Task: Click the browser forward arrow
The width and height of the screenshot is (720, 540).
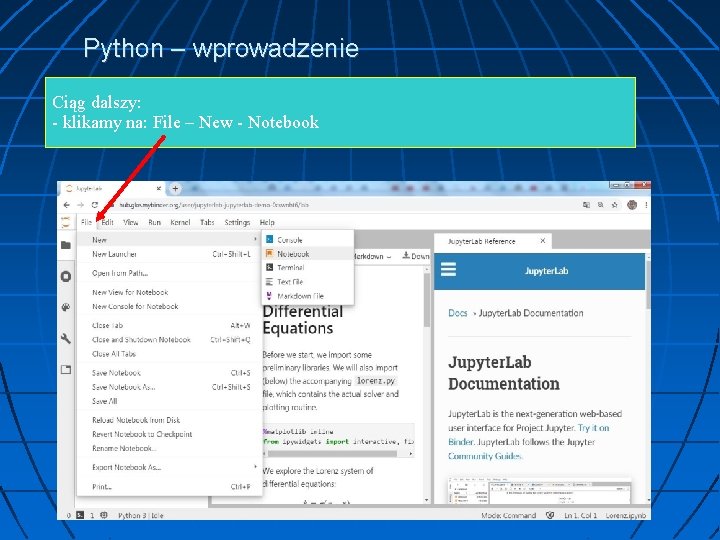Action: tap(81, 205)
